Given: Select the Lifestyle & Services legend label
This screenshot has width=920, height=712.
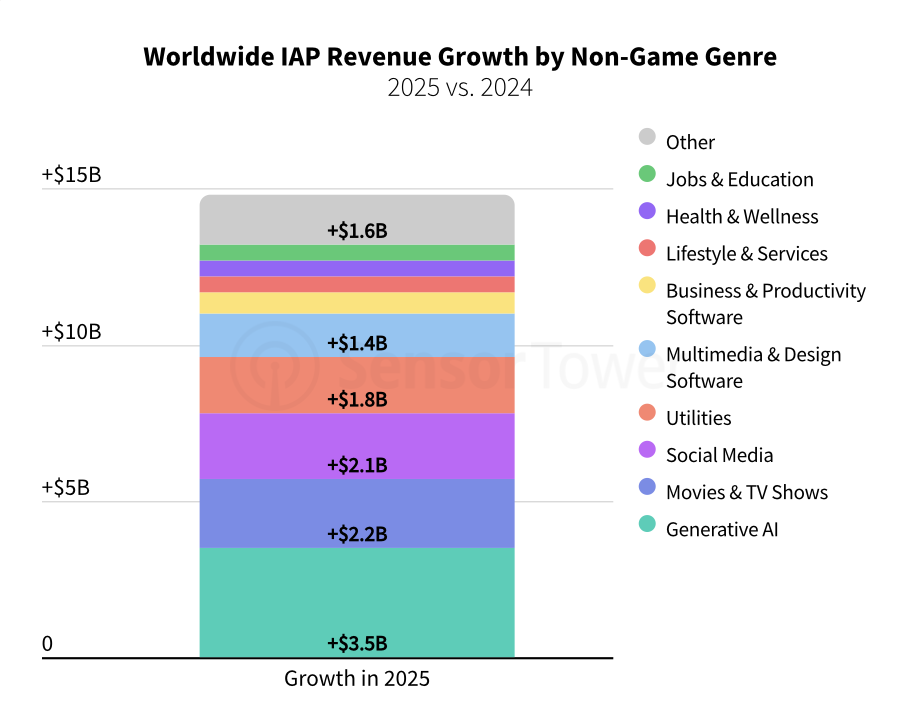Looking at the screenshot, I should click(x=746, y=254).
